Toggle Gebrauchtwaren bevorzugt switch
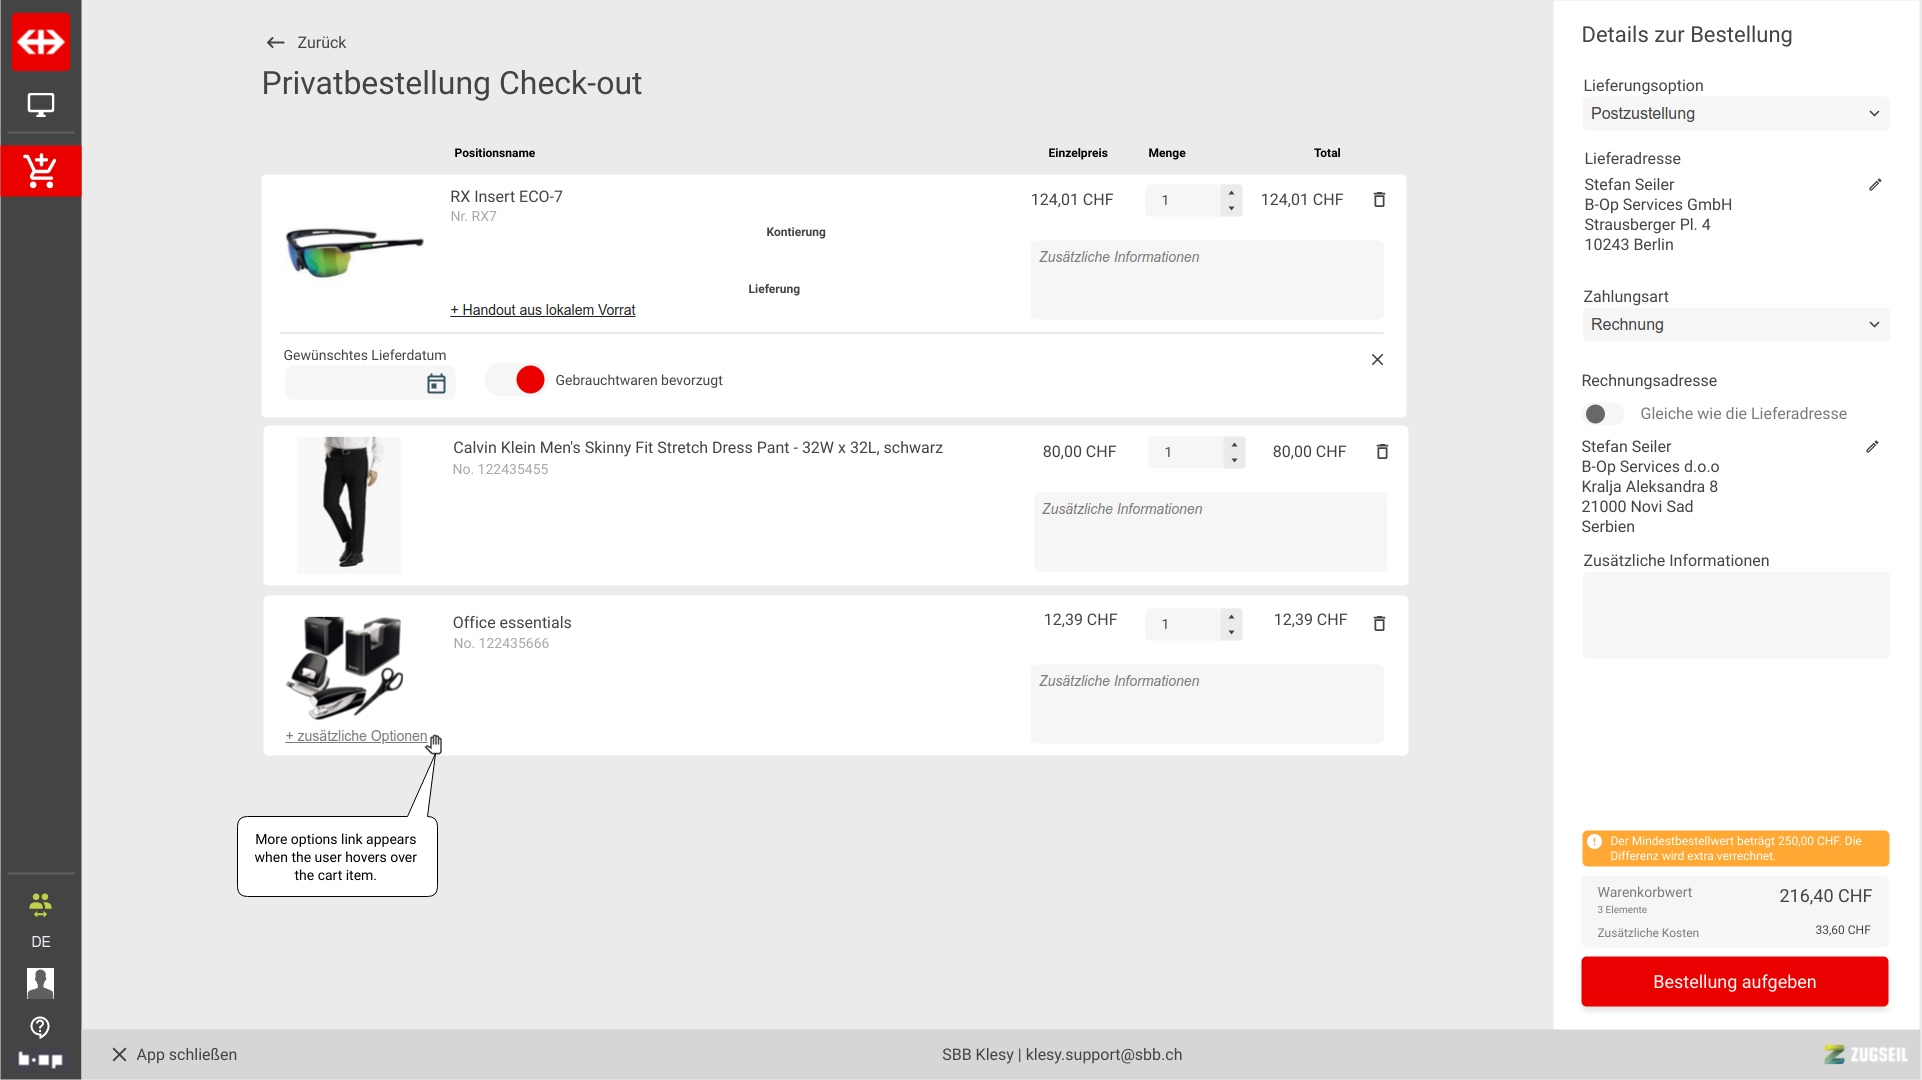 tap(516, 380)
